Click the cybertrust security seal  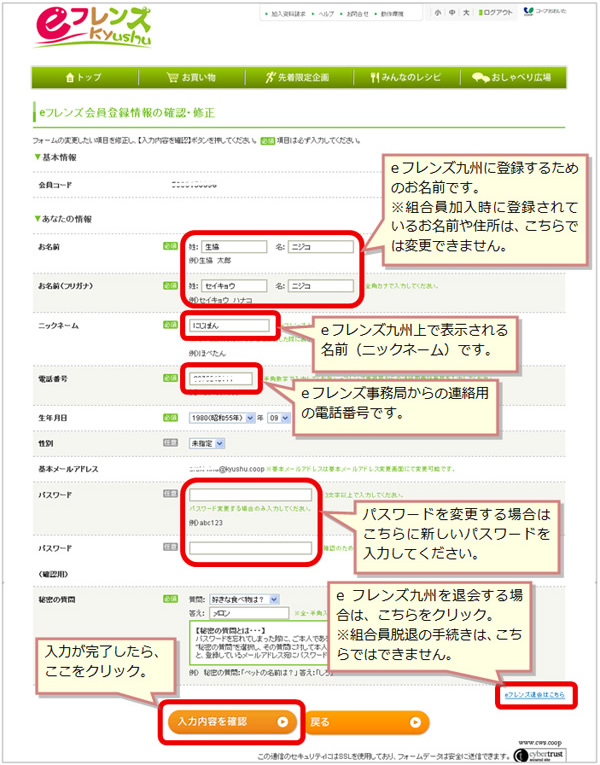[x=540, y=755]
